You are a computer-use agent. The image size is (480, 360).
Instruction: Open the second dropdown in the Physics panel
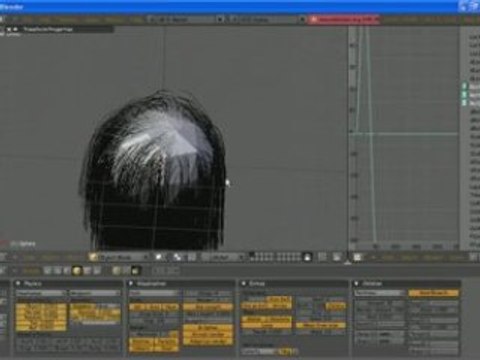[x=95, y=293]
